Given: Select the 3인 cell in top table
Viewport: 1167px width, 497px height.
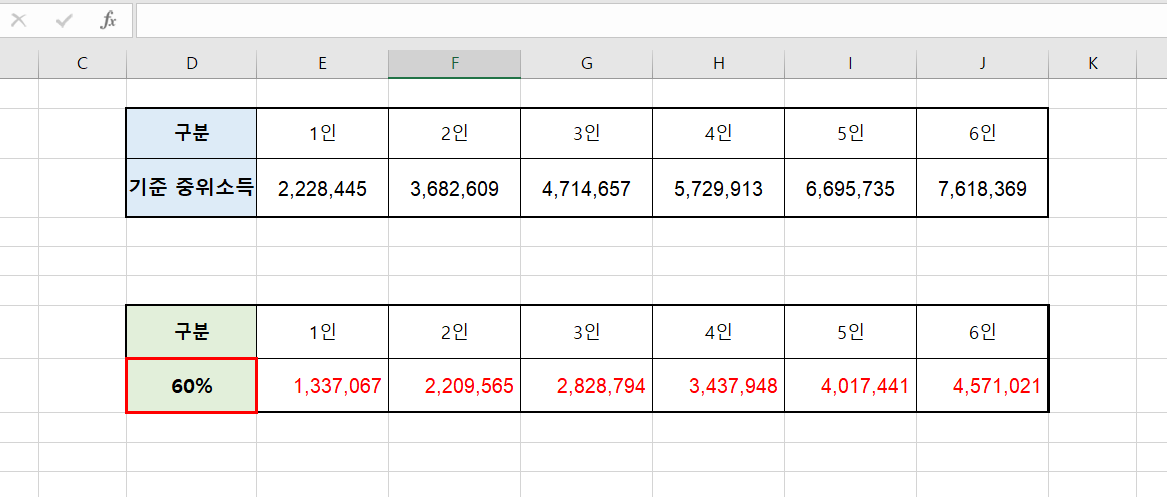Looking at the screenshot, I should point(586,133).
